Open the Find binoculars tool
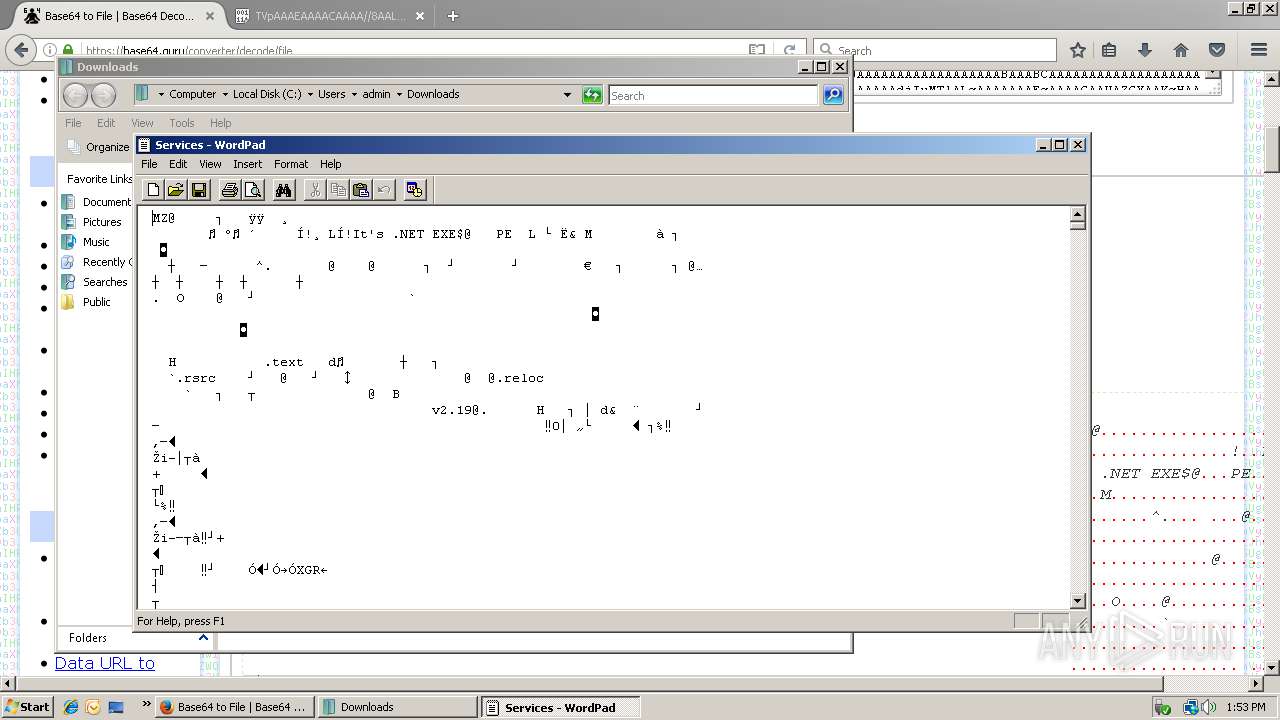Screen dimensions: 1280x720 point(284,189)
